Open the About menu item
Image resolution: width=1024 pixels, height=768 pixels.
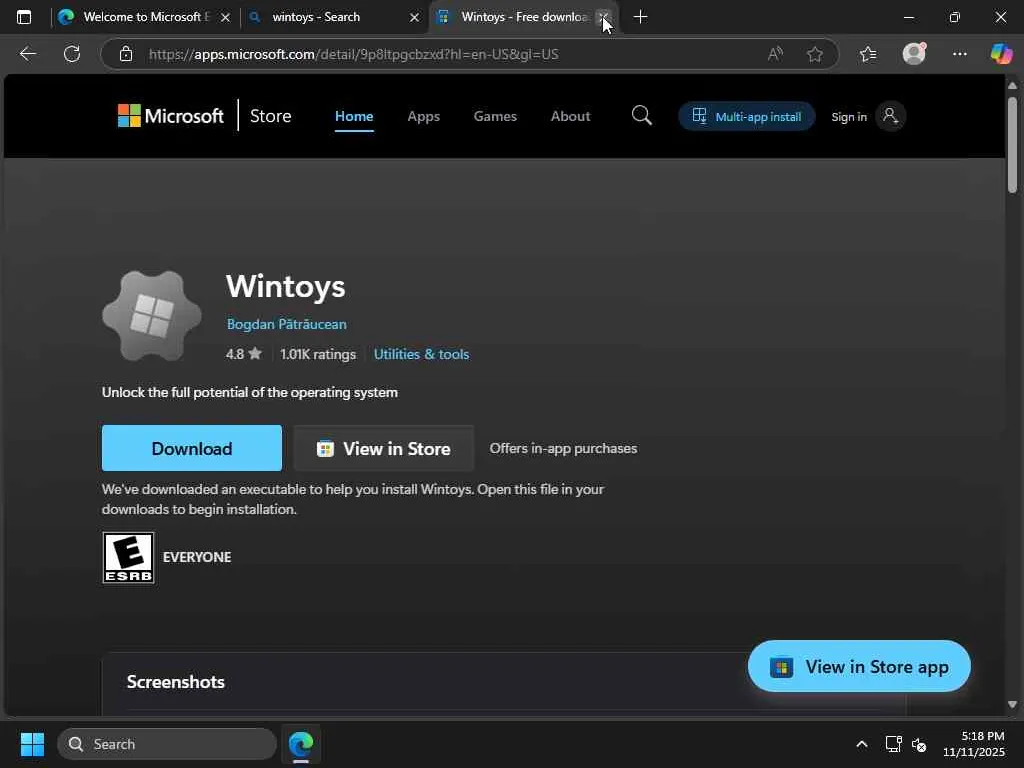click(x=570, y=116)
